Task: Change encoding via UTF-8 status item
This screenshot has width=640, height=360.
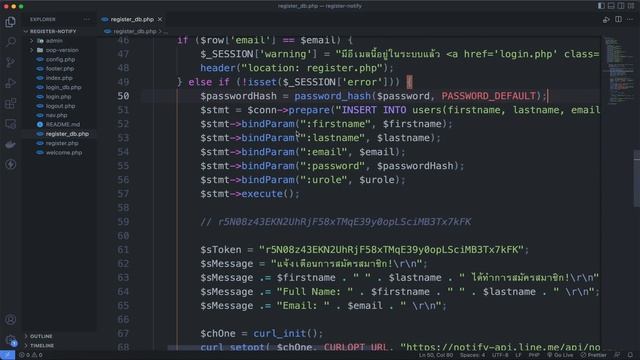Action: click(500, 355)
